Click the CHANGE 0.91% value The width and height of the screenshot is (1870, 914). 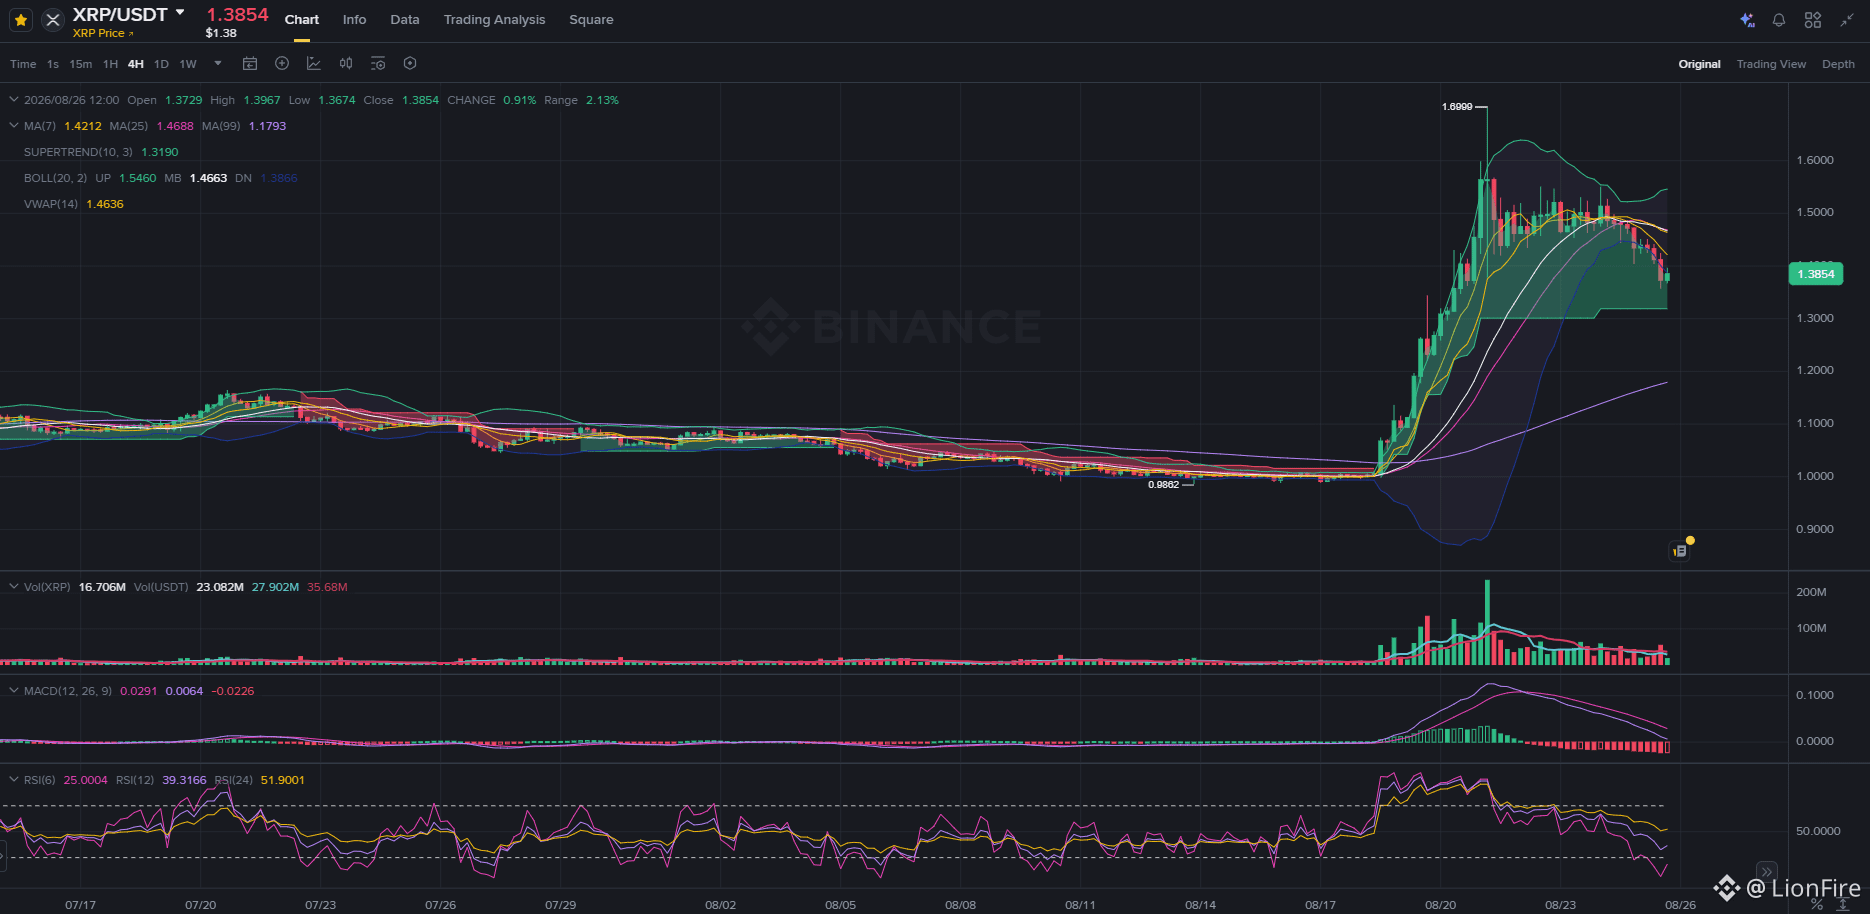click(x=520, y=100)
